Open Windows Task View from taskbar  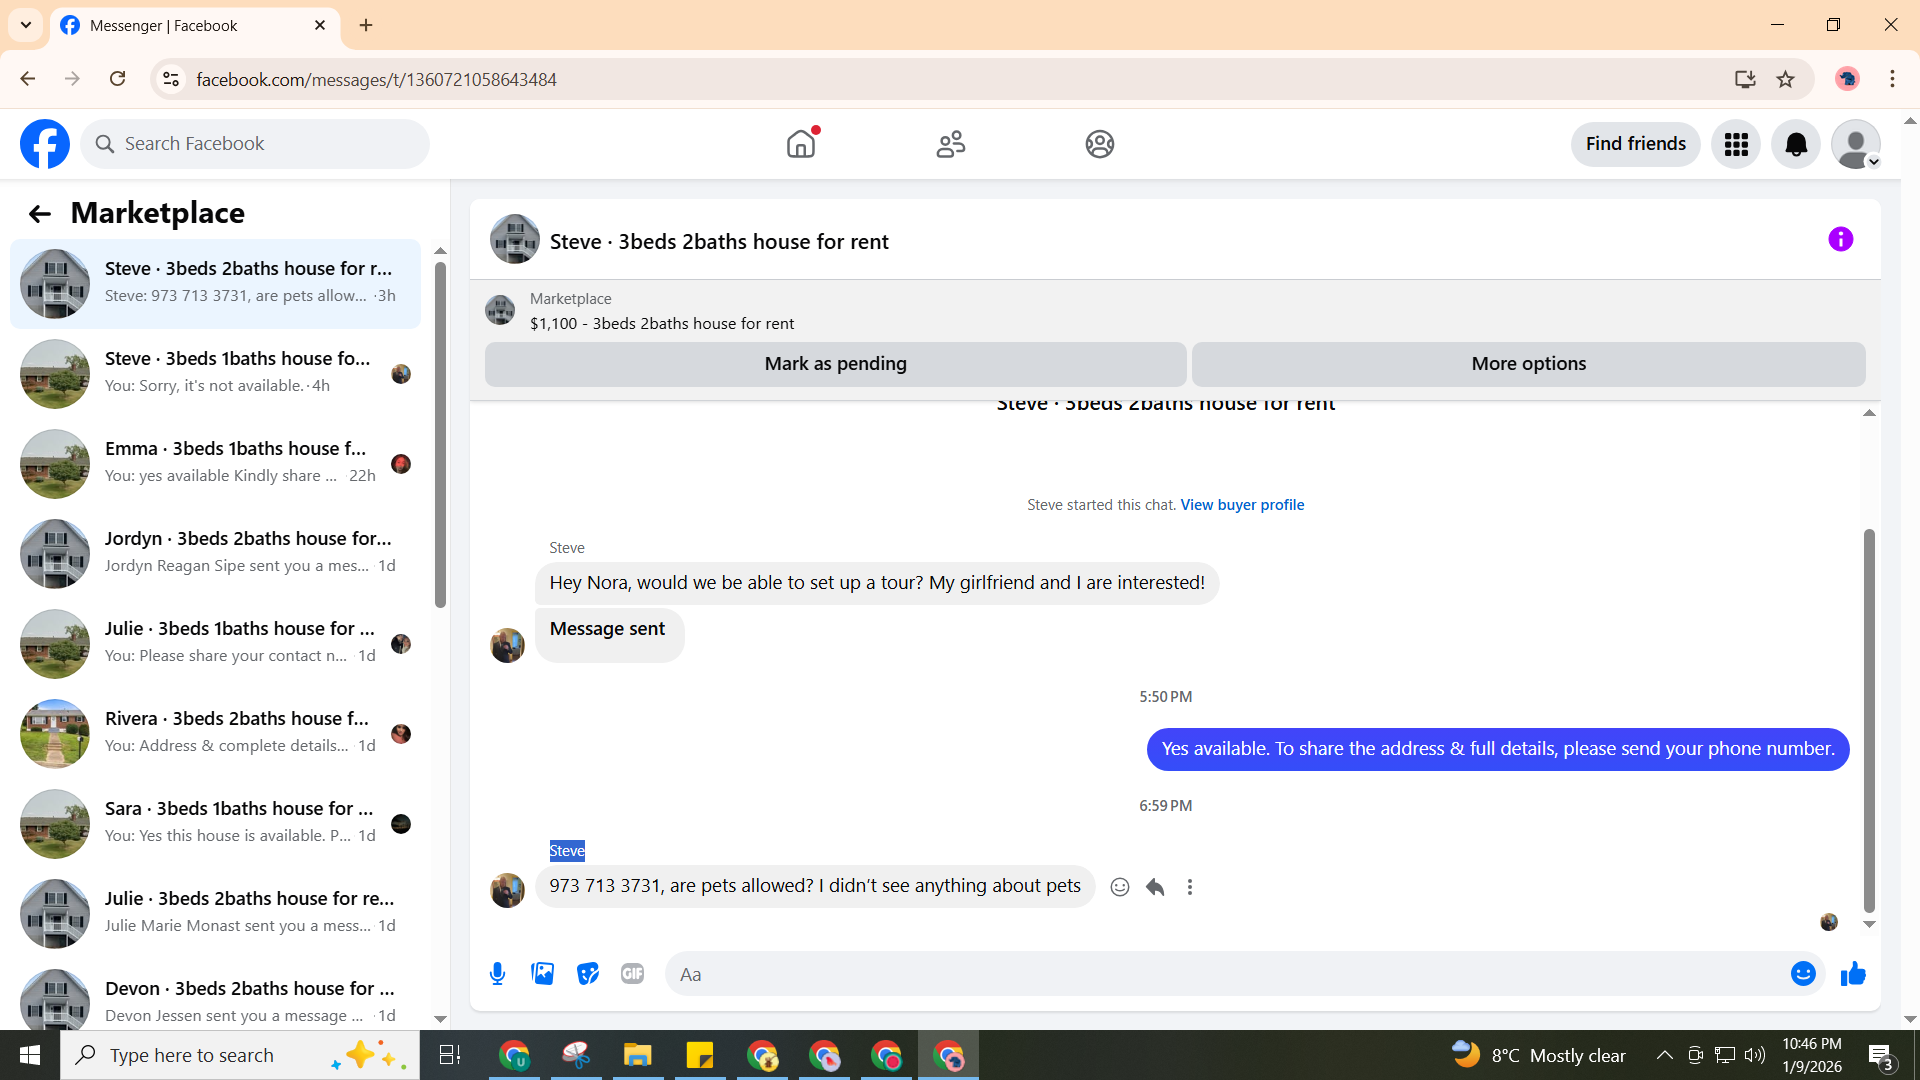pos(449,1055)
